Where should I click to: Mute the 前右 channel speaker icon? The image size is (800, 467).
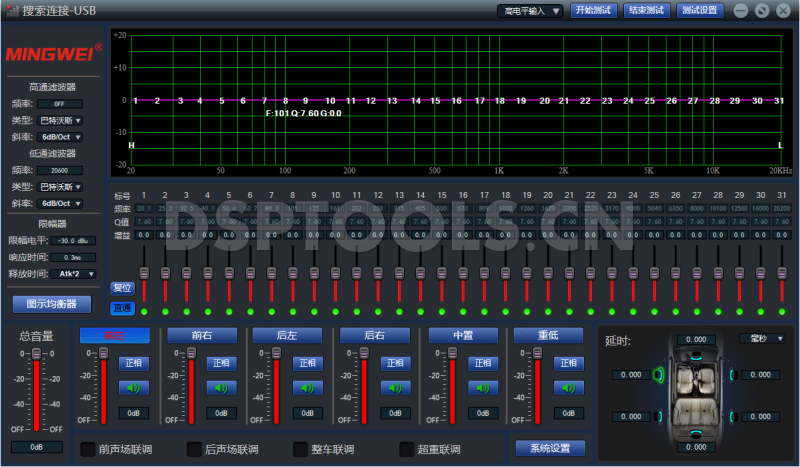220,388
